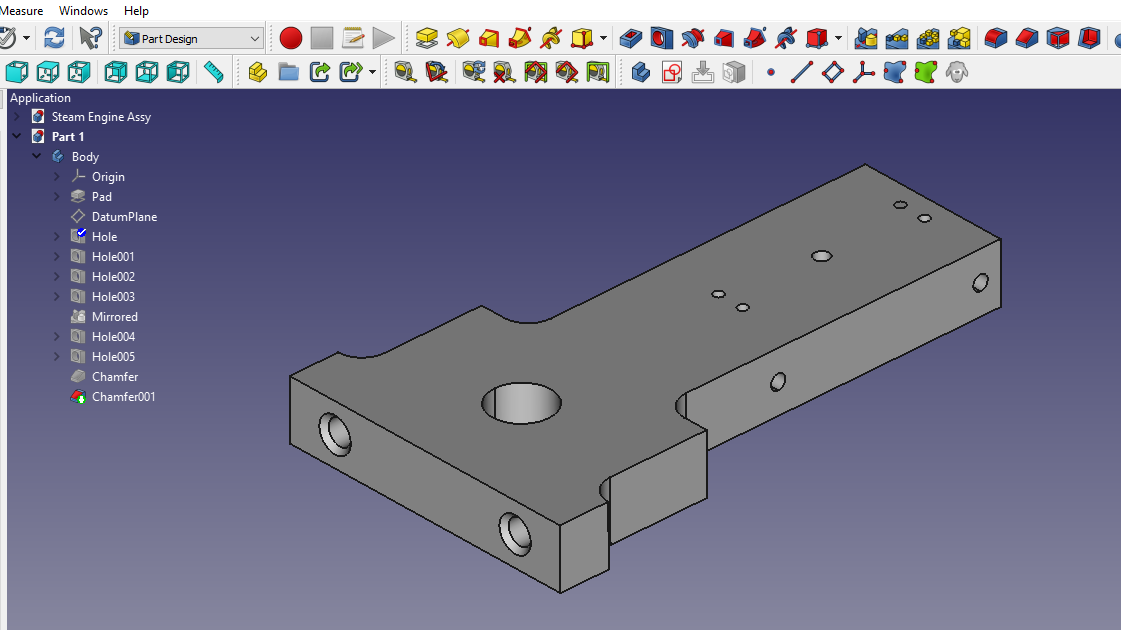The image size is (1121, 630).
Task: Click the Refresh recompute icon
Action: tap(54, 38)
